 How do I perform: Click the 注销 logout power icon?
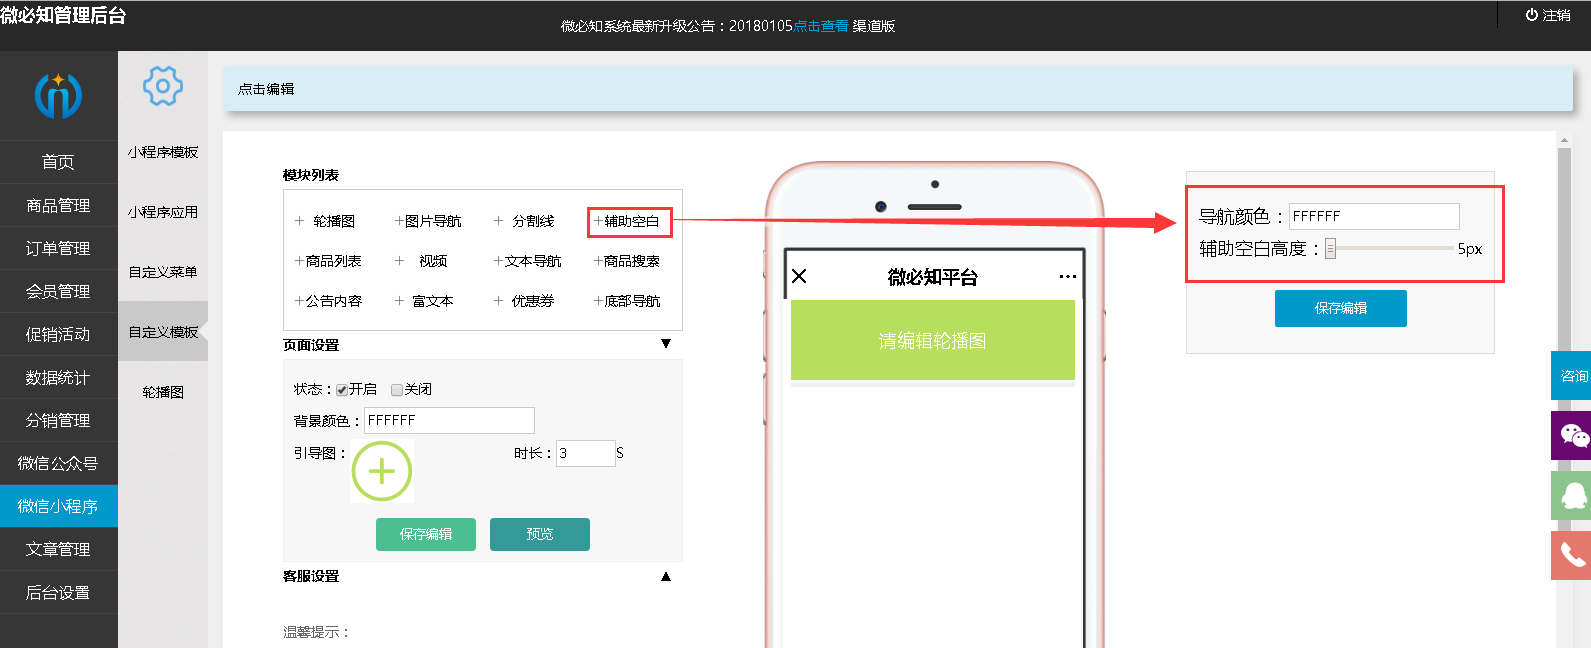(1531, 15)
